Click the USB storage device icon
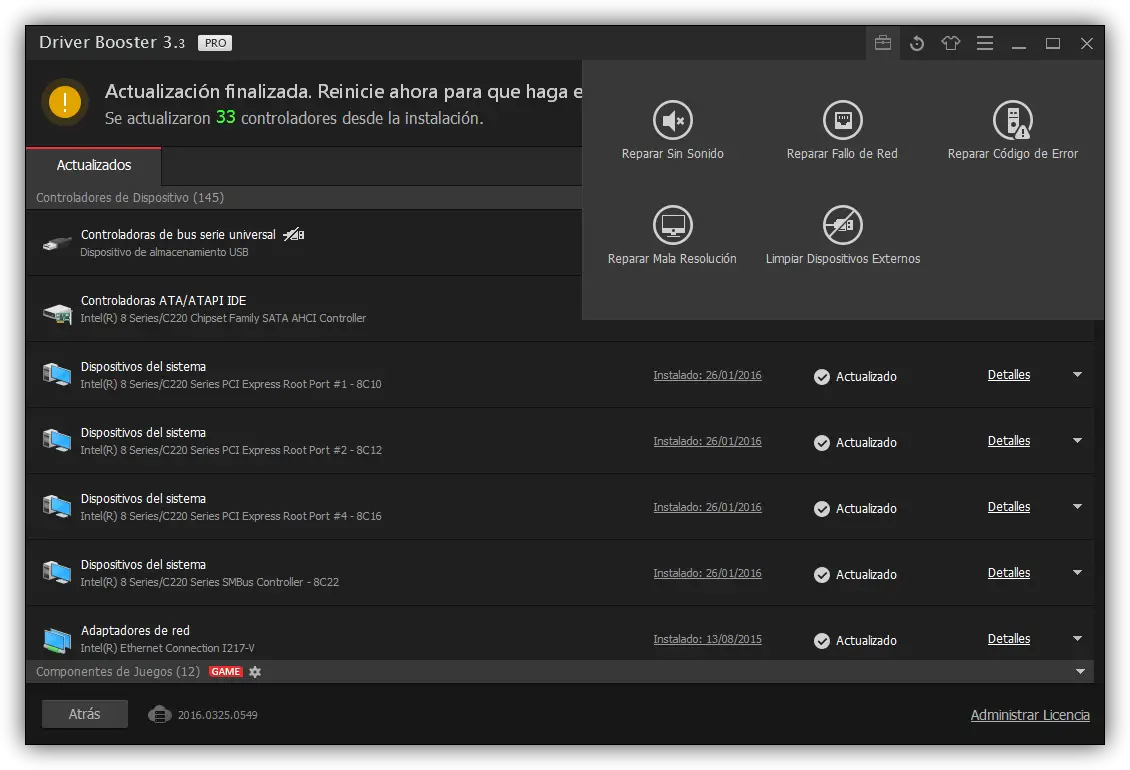1130x770 pixels. pos(57,244)
